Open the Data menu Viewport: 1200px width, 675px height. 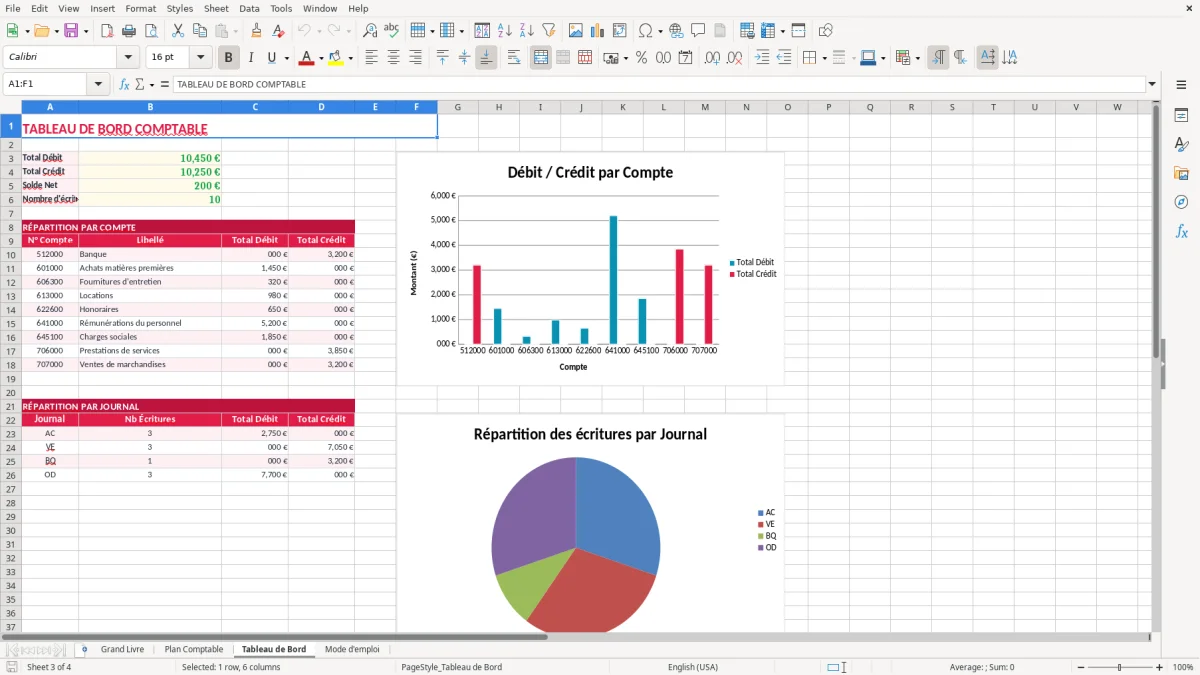tap(250, 8)
